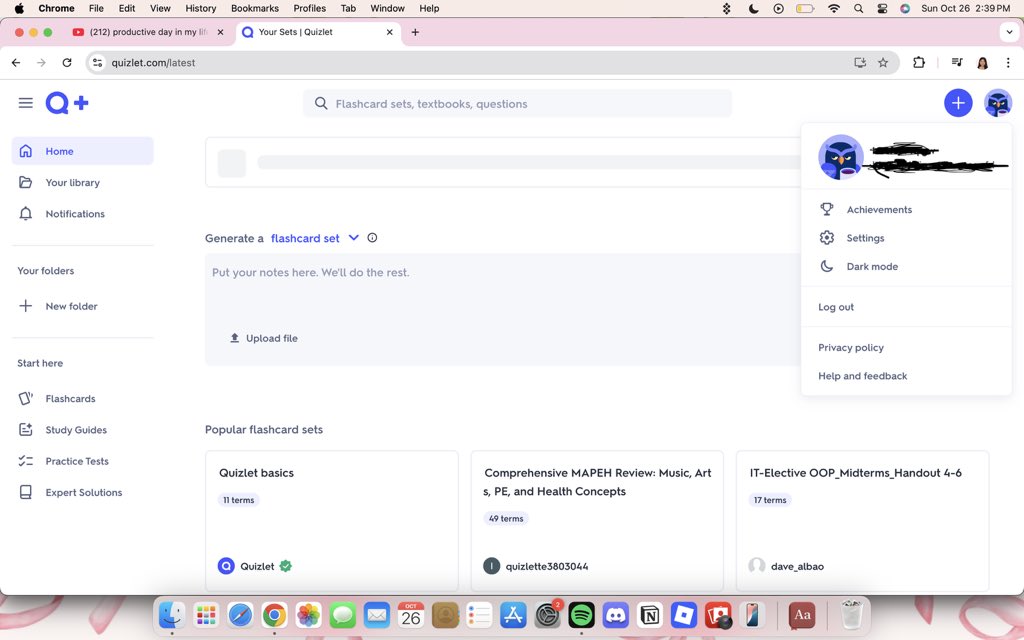Click the site info icon in address bar

[97, 63]
